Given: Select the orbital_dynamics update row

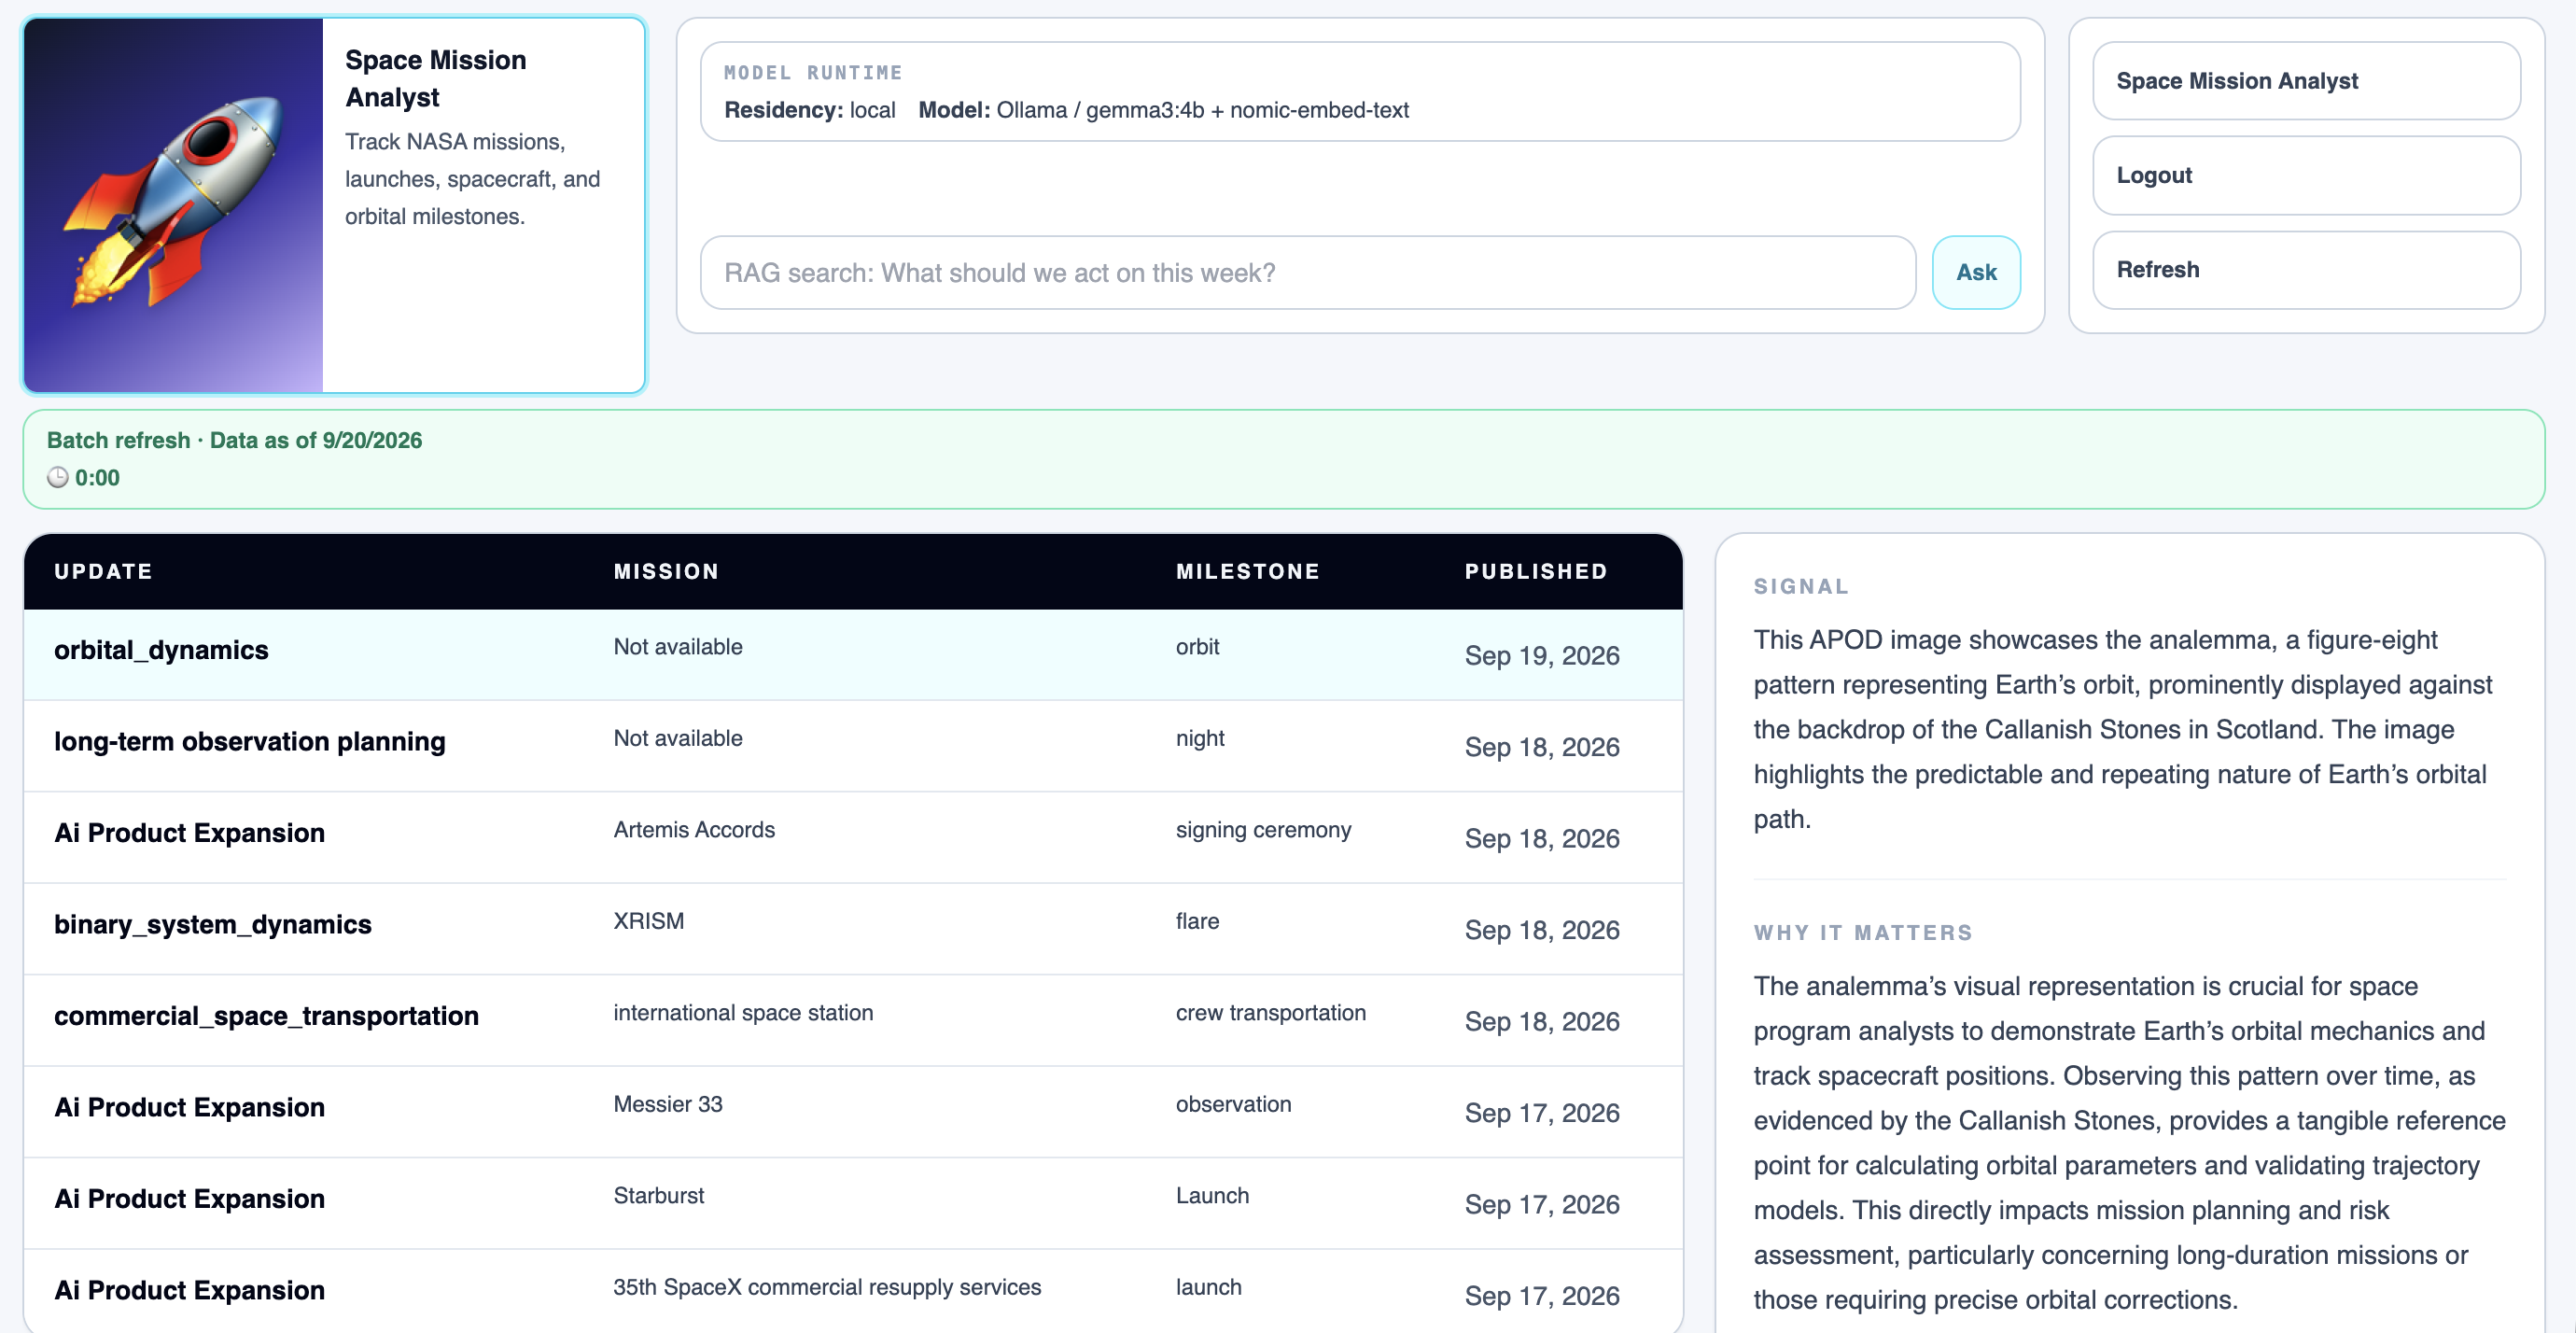Looking at the screenshot, I should click(x=853, y=654).
